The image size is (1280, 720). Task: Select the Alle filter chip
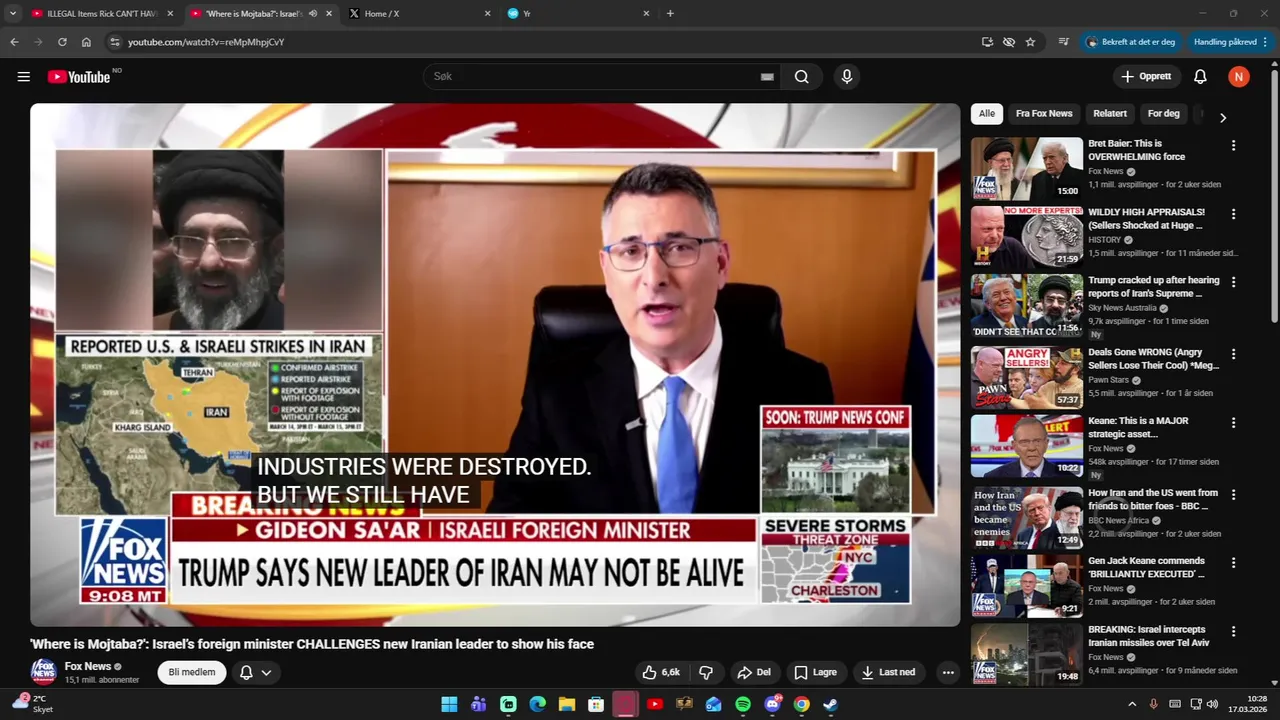tap(987, 113)
